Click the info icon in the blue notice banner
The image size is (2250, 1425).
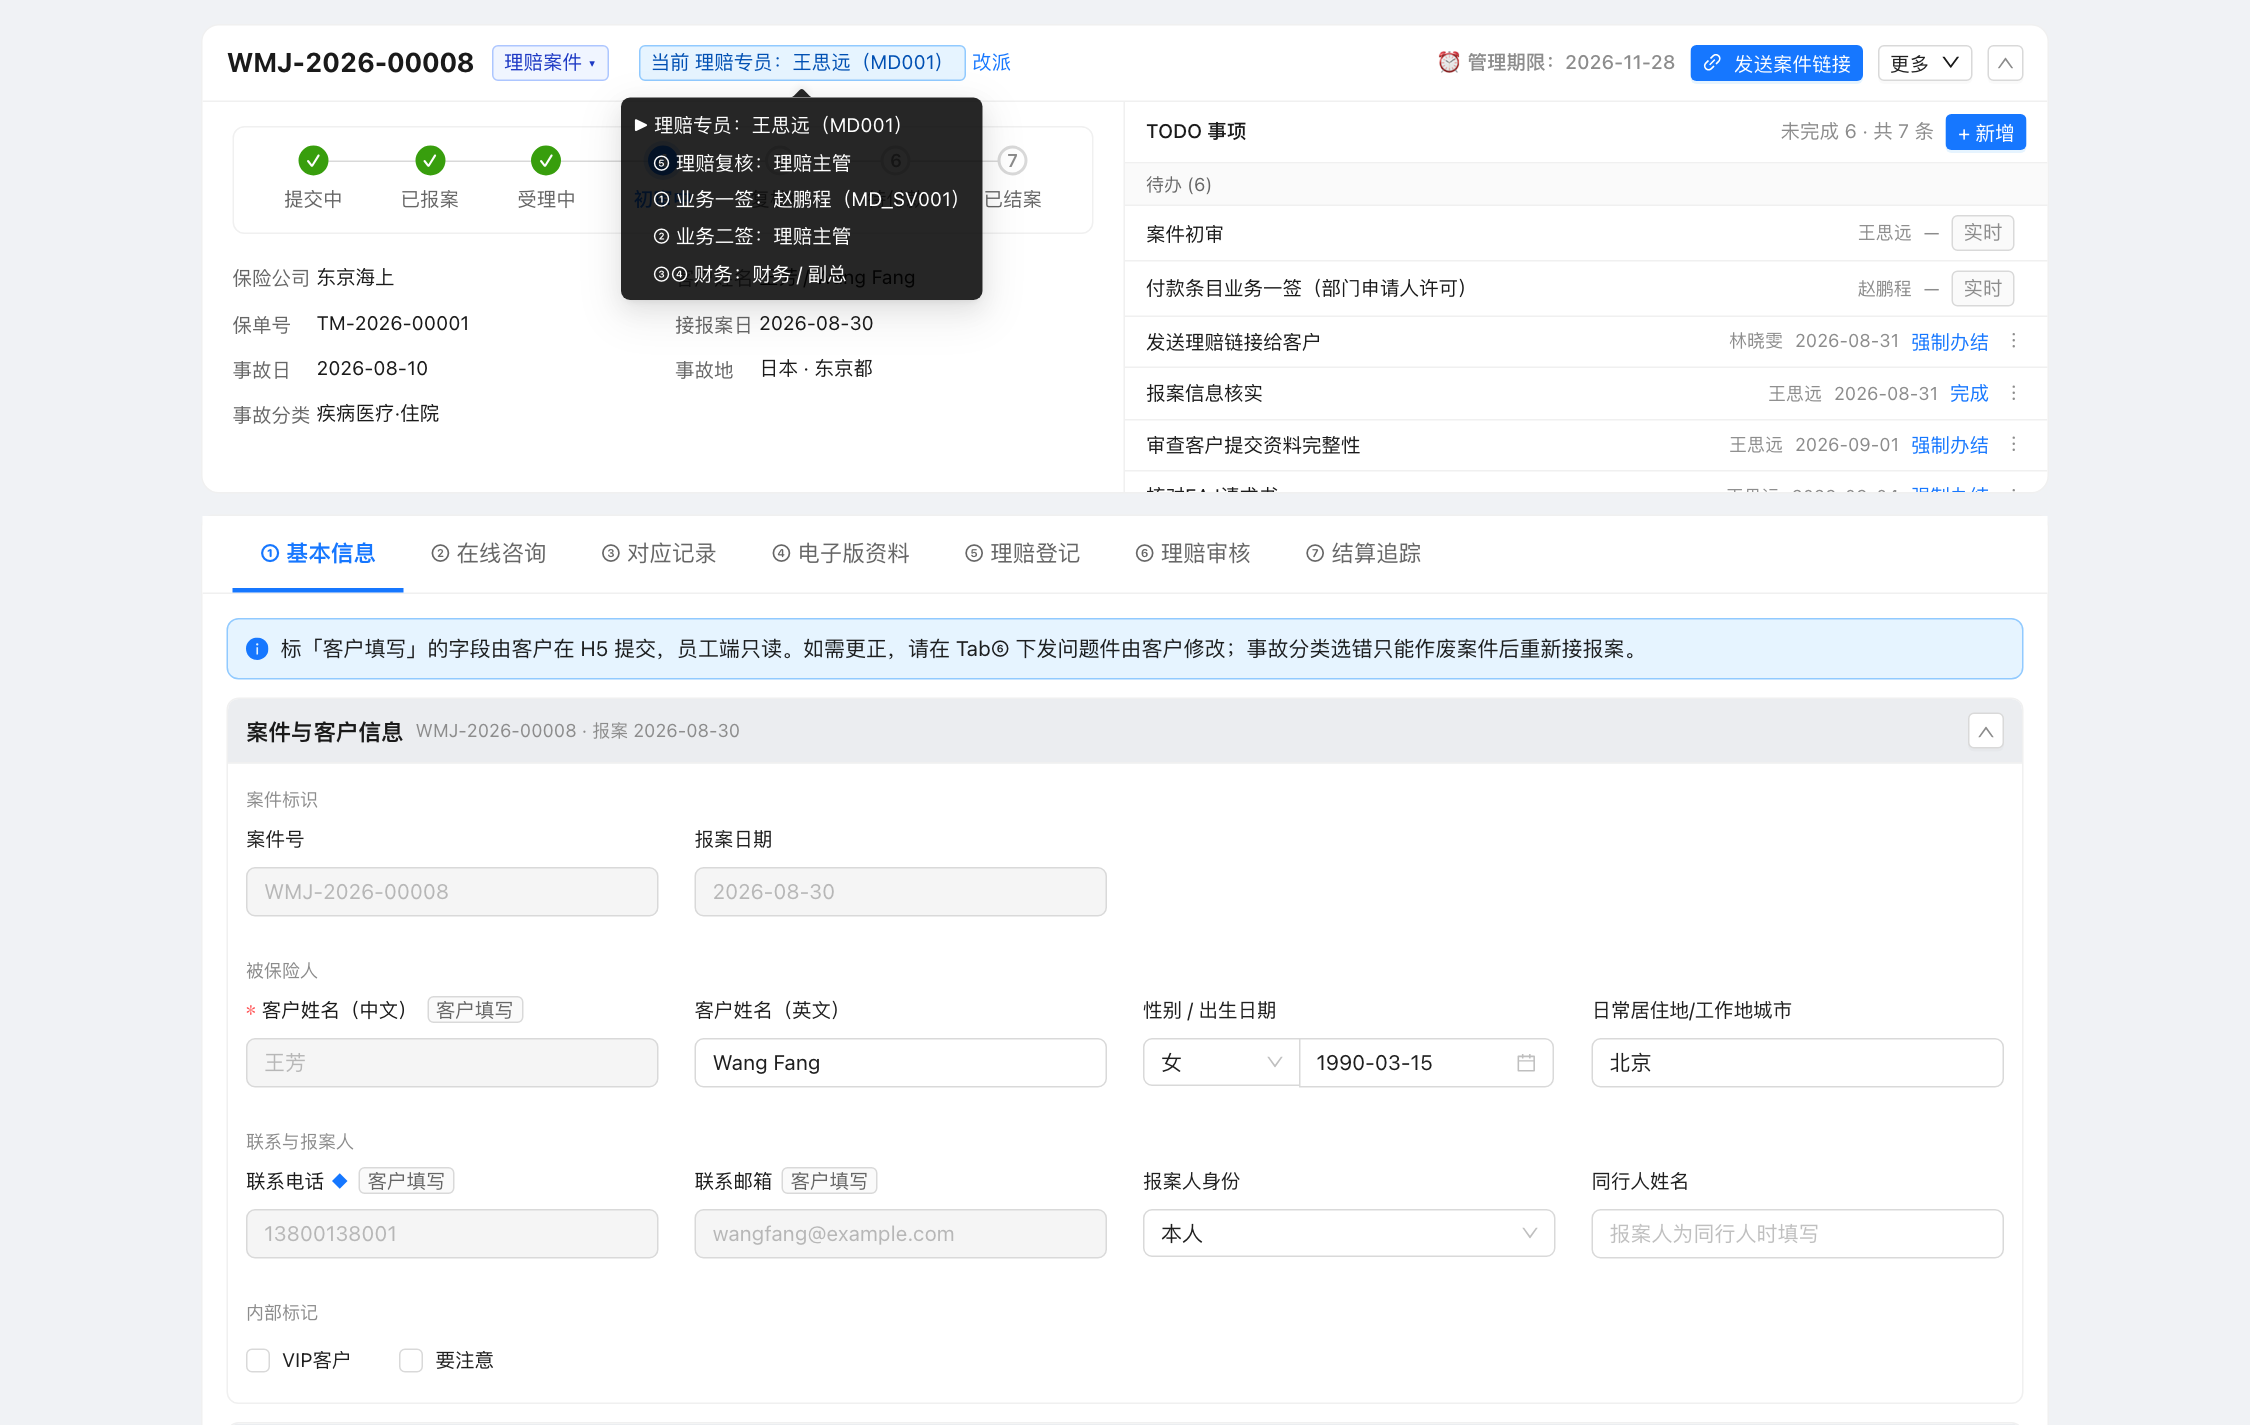[257, 649]
